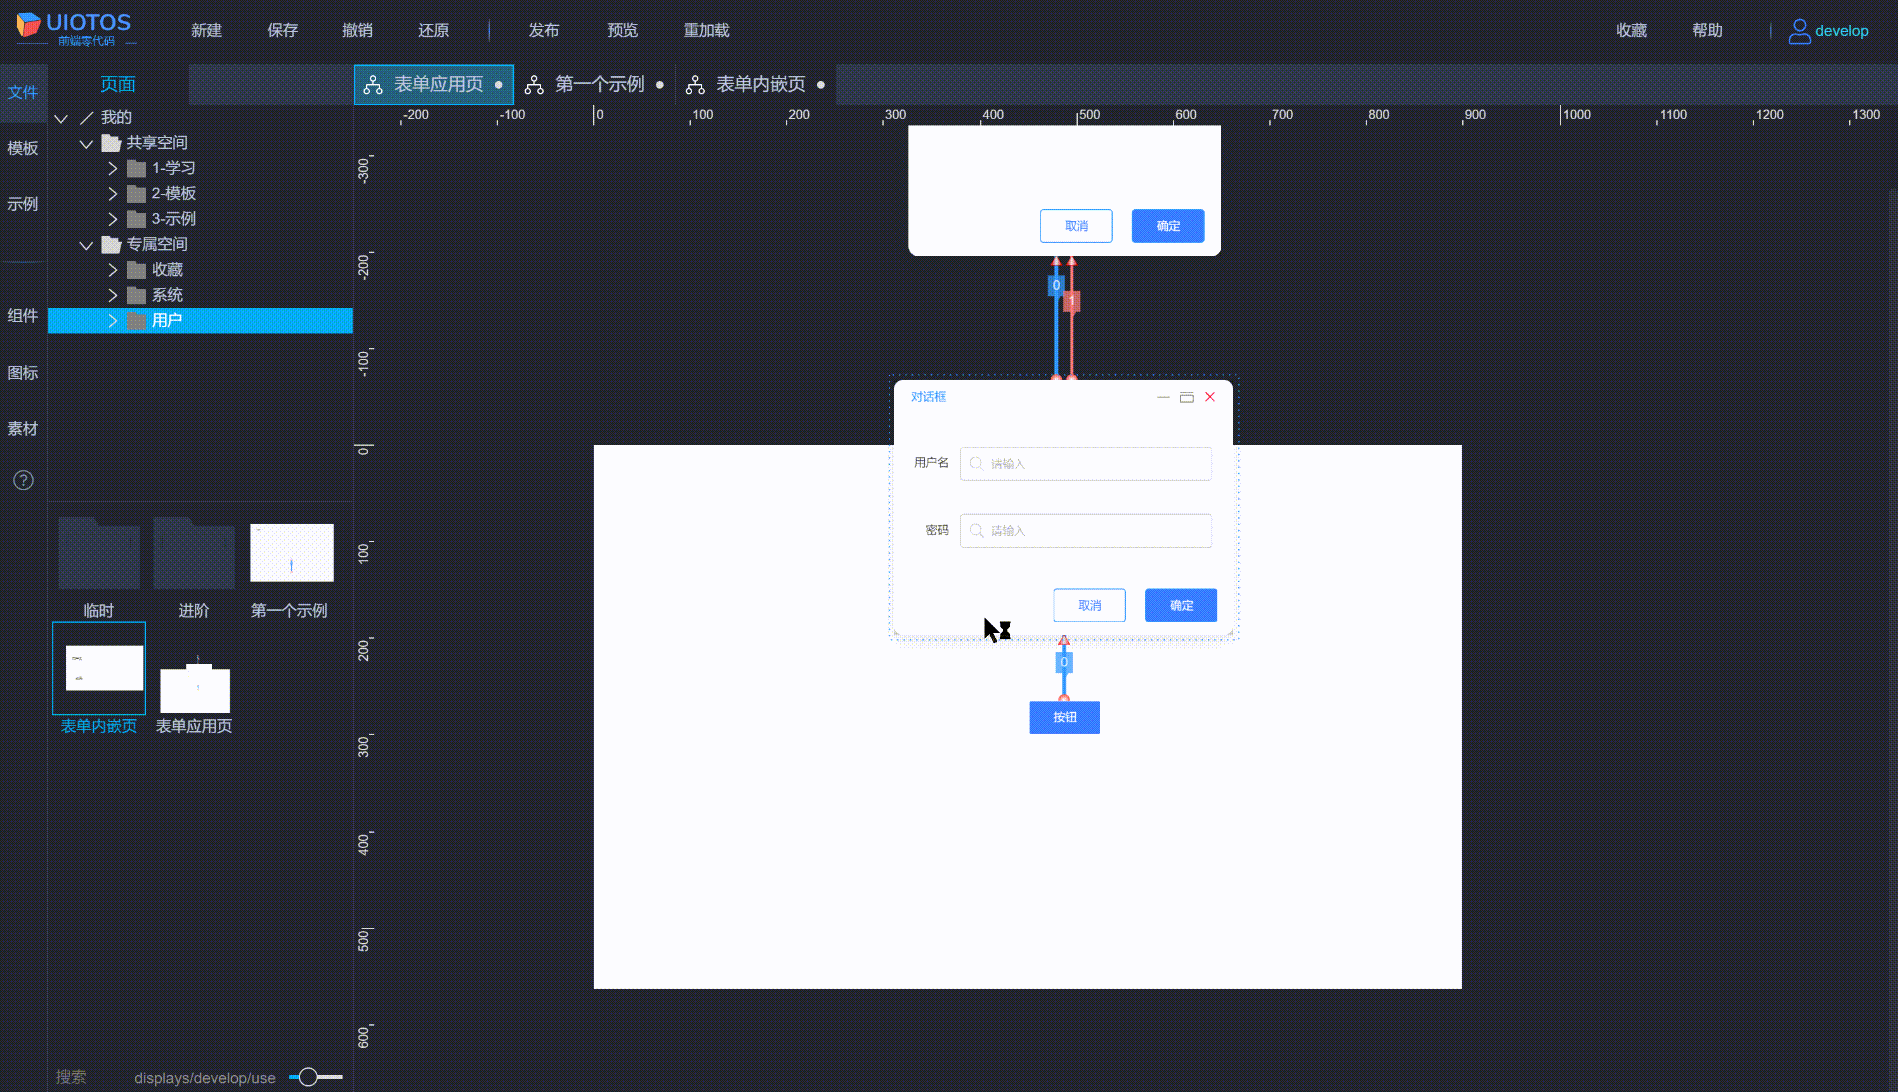This screenshot has height=1092, width=1898.
Task: Switch to the 图标 sidebar tab
Action: click(x=23, y=373)
